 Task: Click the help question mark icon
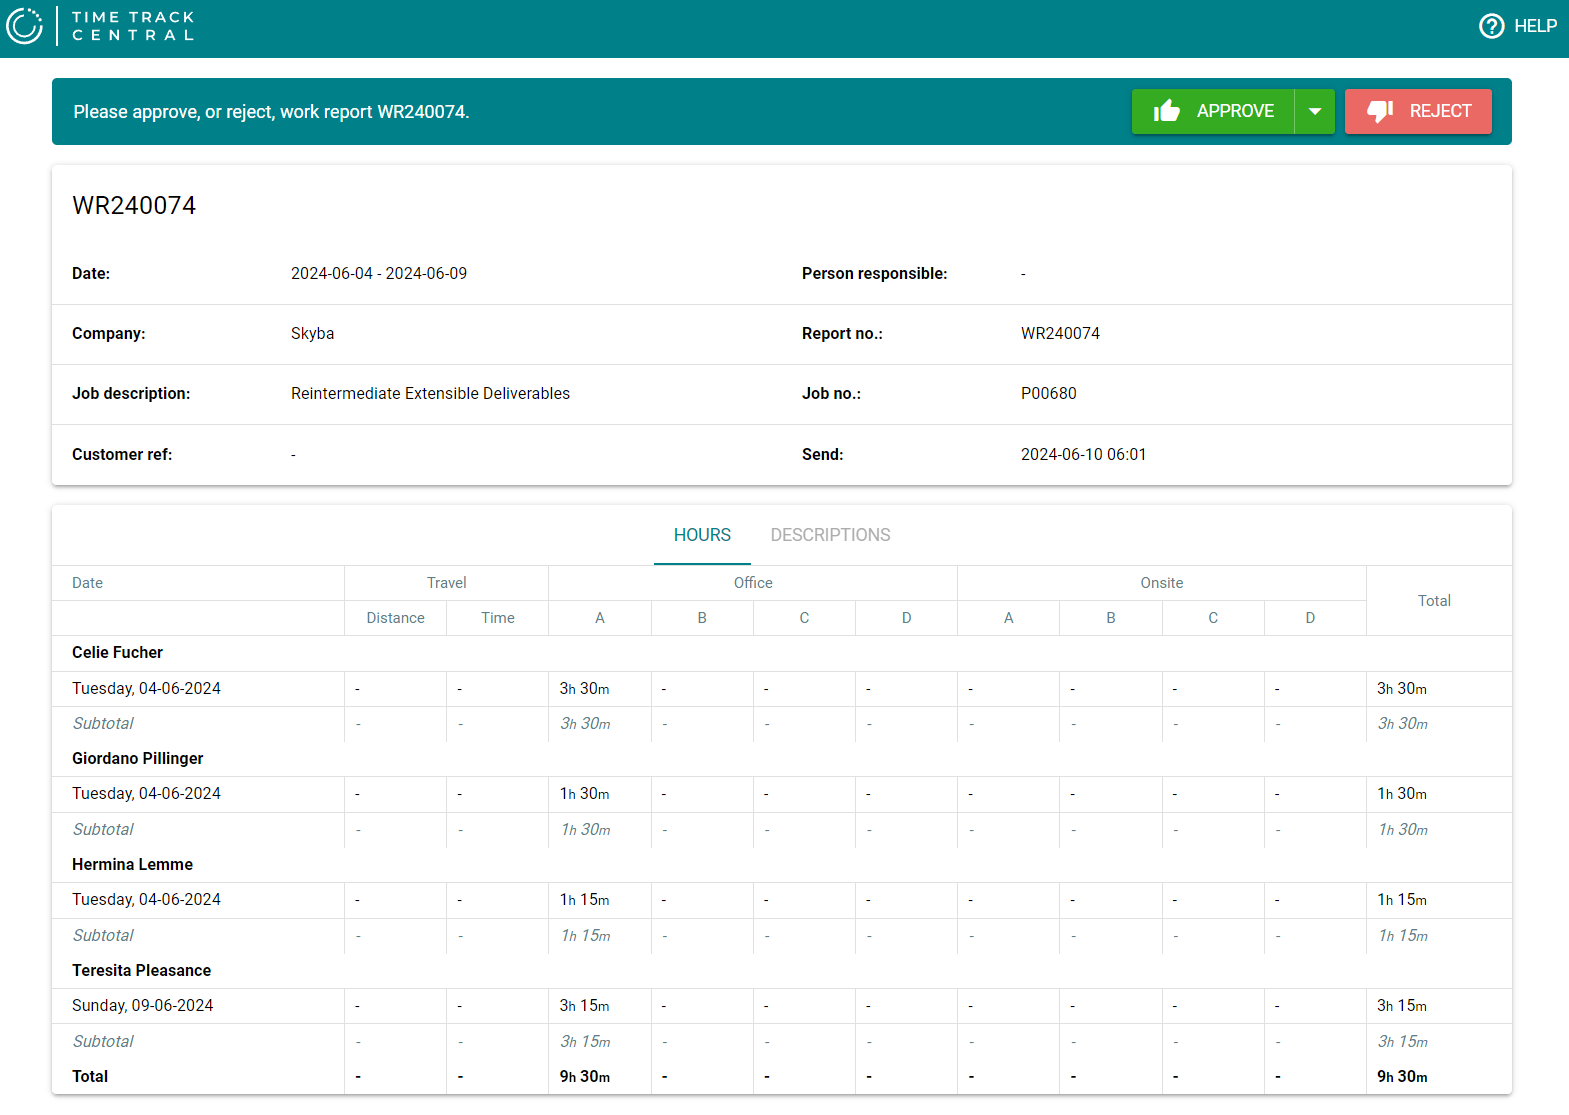(1491, 26)
